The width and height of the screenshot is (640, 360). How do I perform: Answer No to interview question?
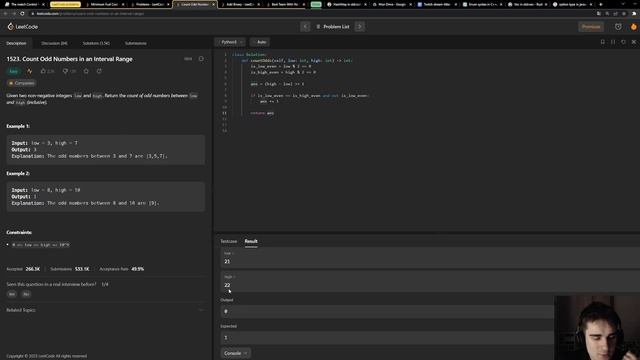(x=26, y=294)
